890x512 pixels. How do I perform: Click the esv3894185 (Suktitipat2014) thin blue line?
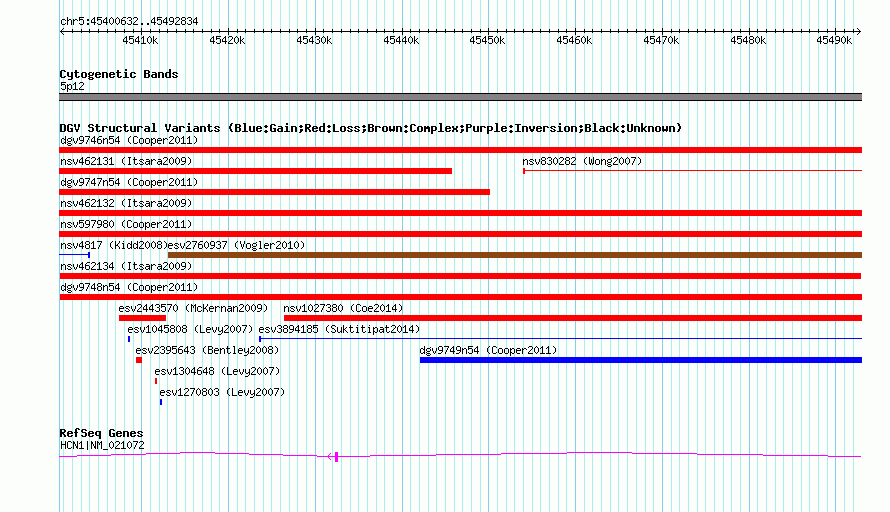[x=560, y=339]
